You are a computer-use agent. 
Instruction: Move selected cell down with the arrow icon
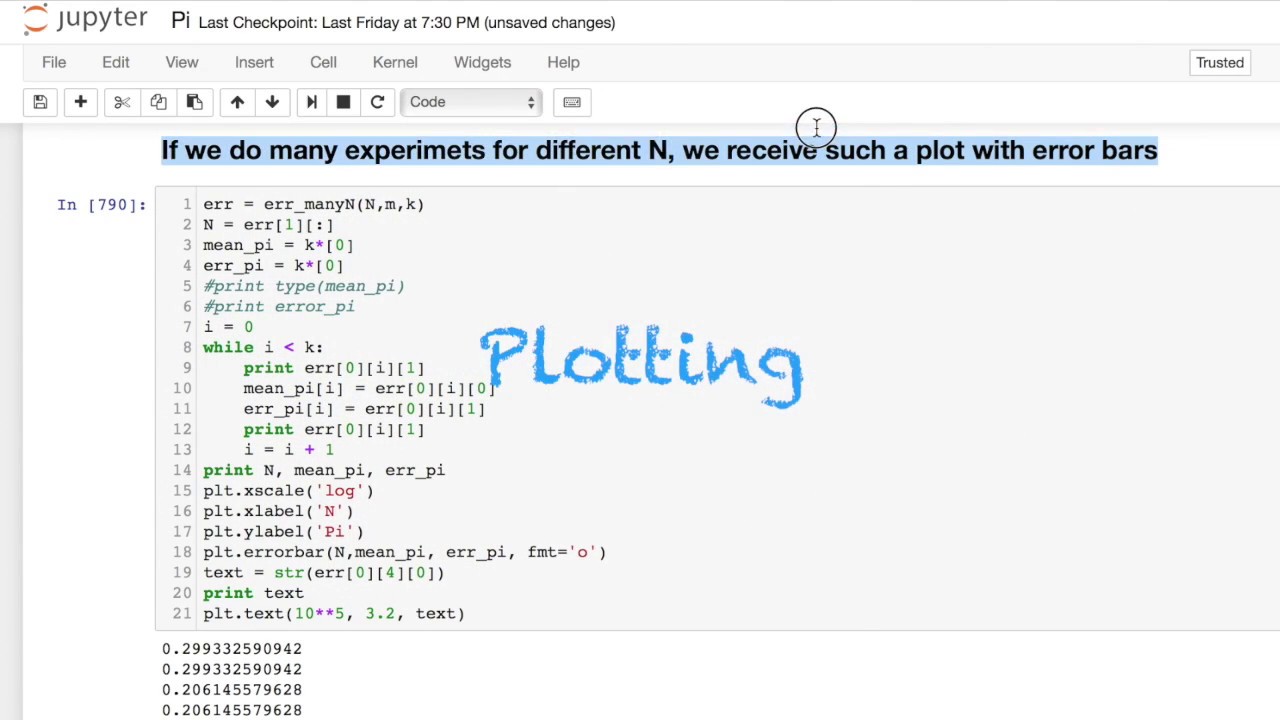(272, 102)
